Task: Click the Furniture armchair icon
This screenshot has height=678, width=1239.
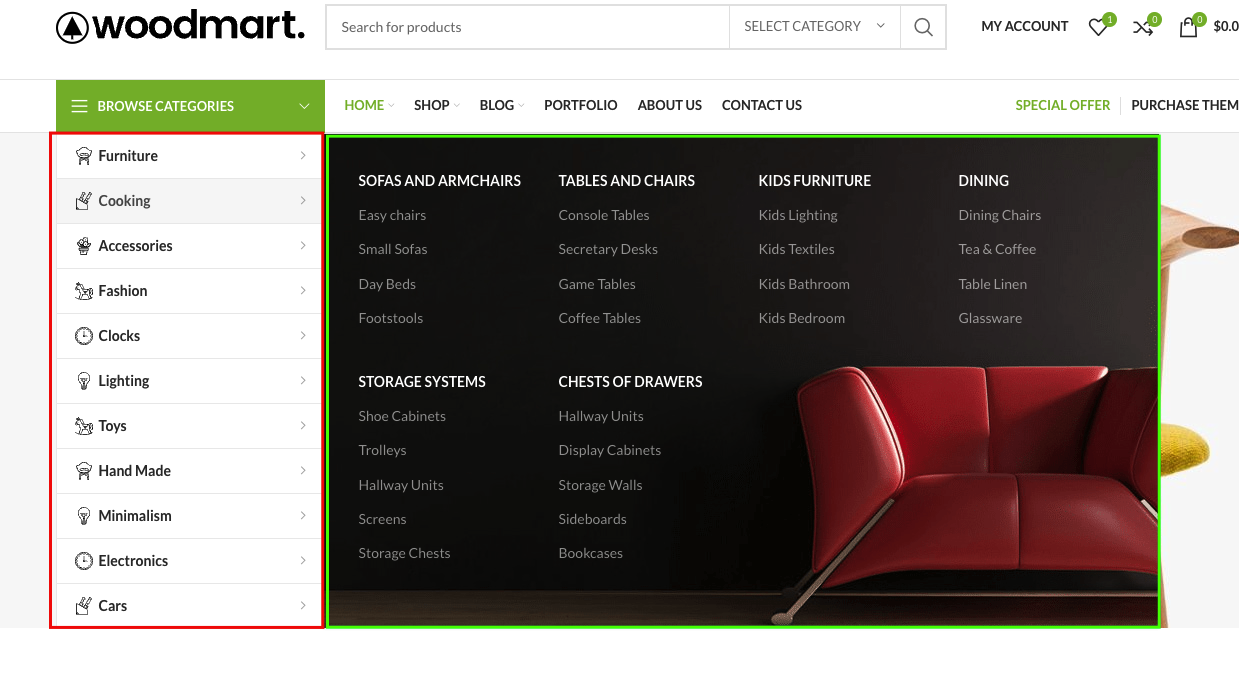Action: pos(84,156)
